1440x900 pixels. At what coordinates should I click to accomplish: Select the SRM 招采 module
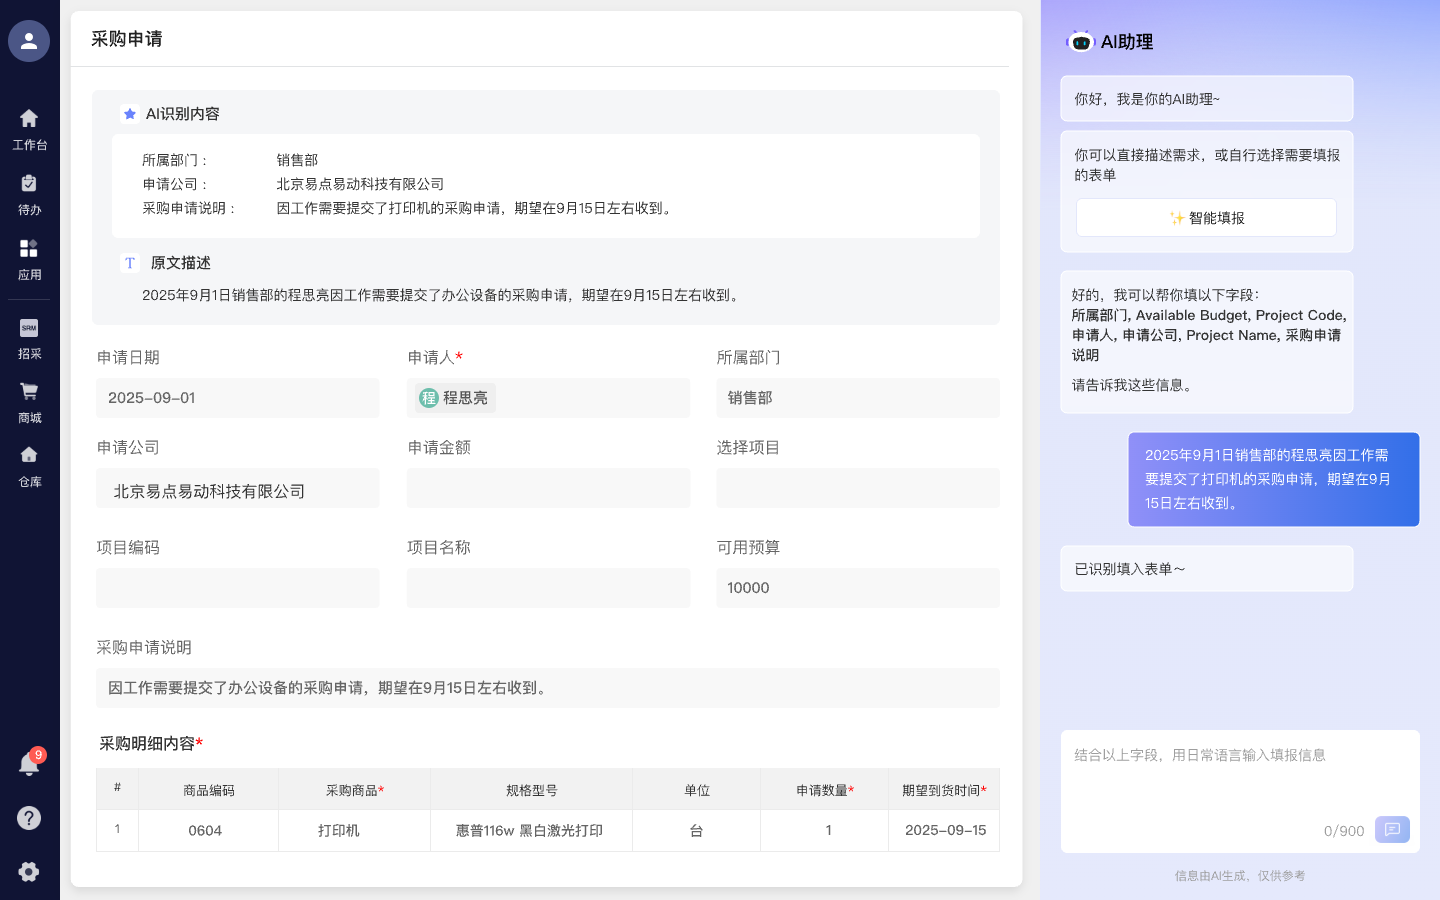(28, 340)
